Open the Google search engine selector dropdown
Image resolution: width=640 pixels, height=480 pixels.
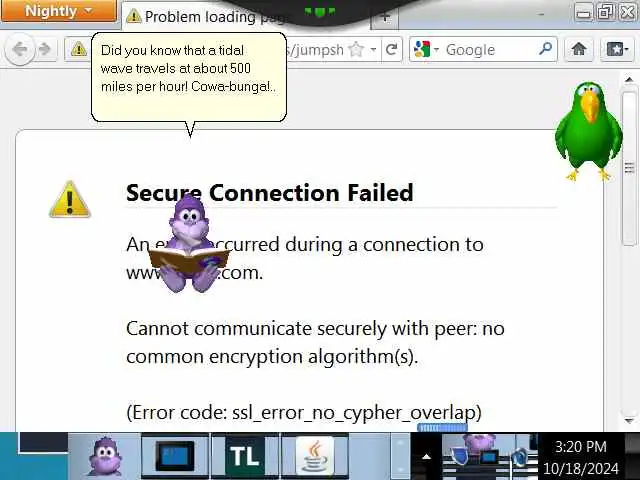pyautogui.click(x=426, y=50)
